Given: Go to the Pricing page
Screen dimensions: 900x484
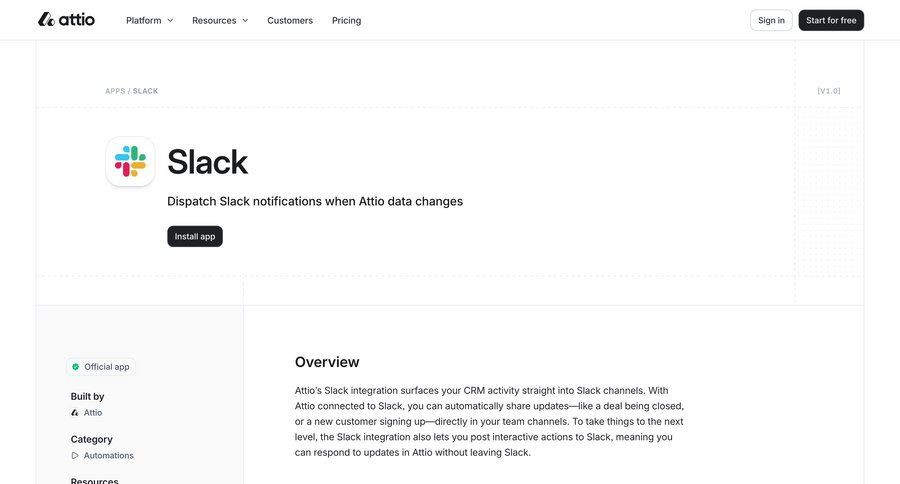Looking at the screenshot, I should 346,20.
